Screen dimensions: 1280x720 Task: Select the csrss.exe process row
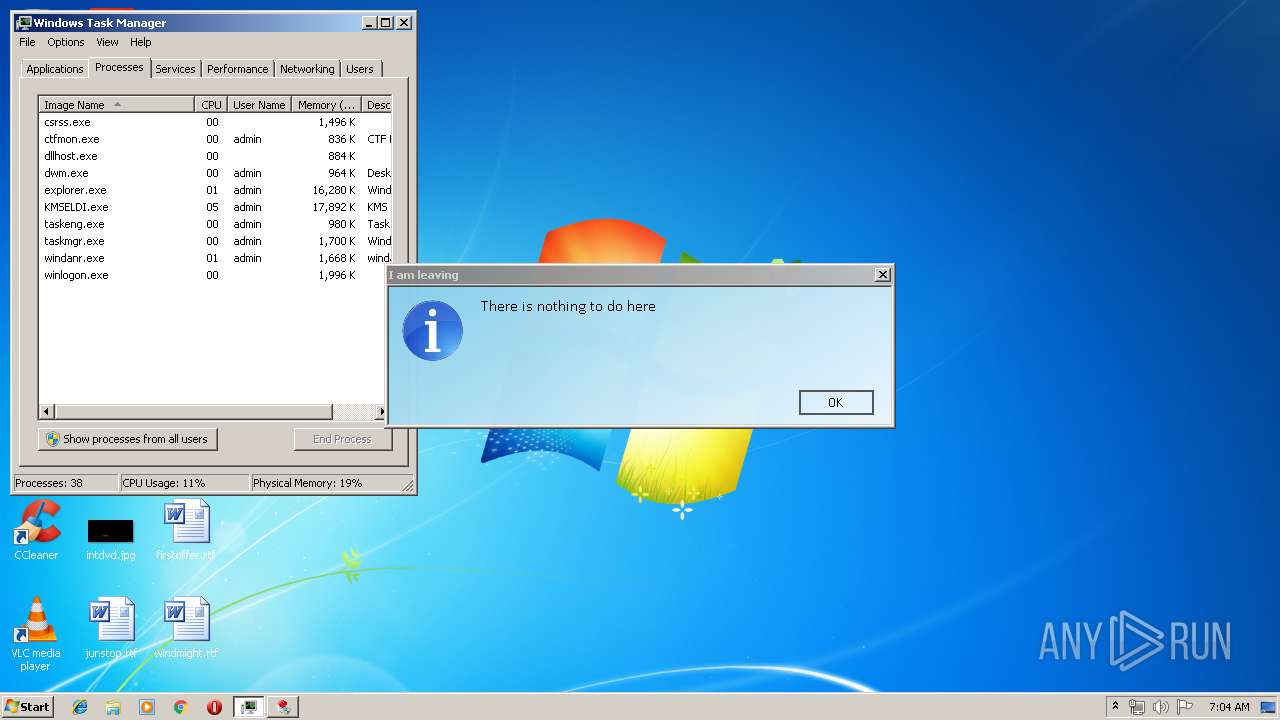[214, 122]
